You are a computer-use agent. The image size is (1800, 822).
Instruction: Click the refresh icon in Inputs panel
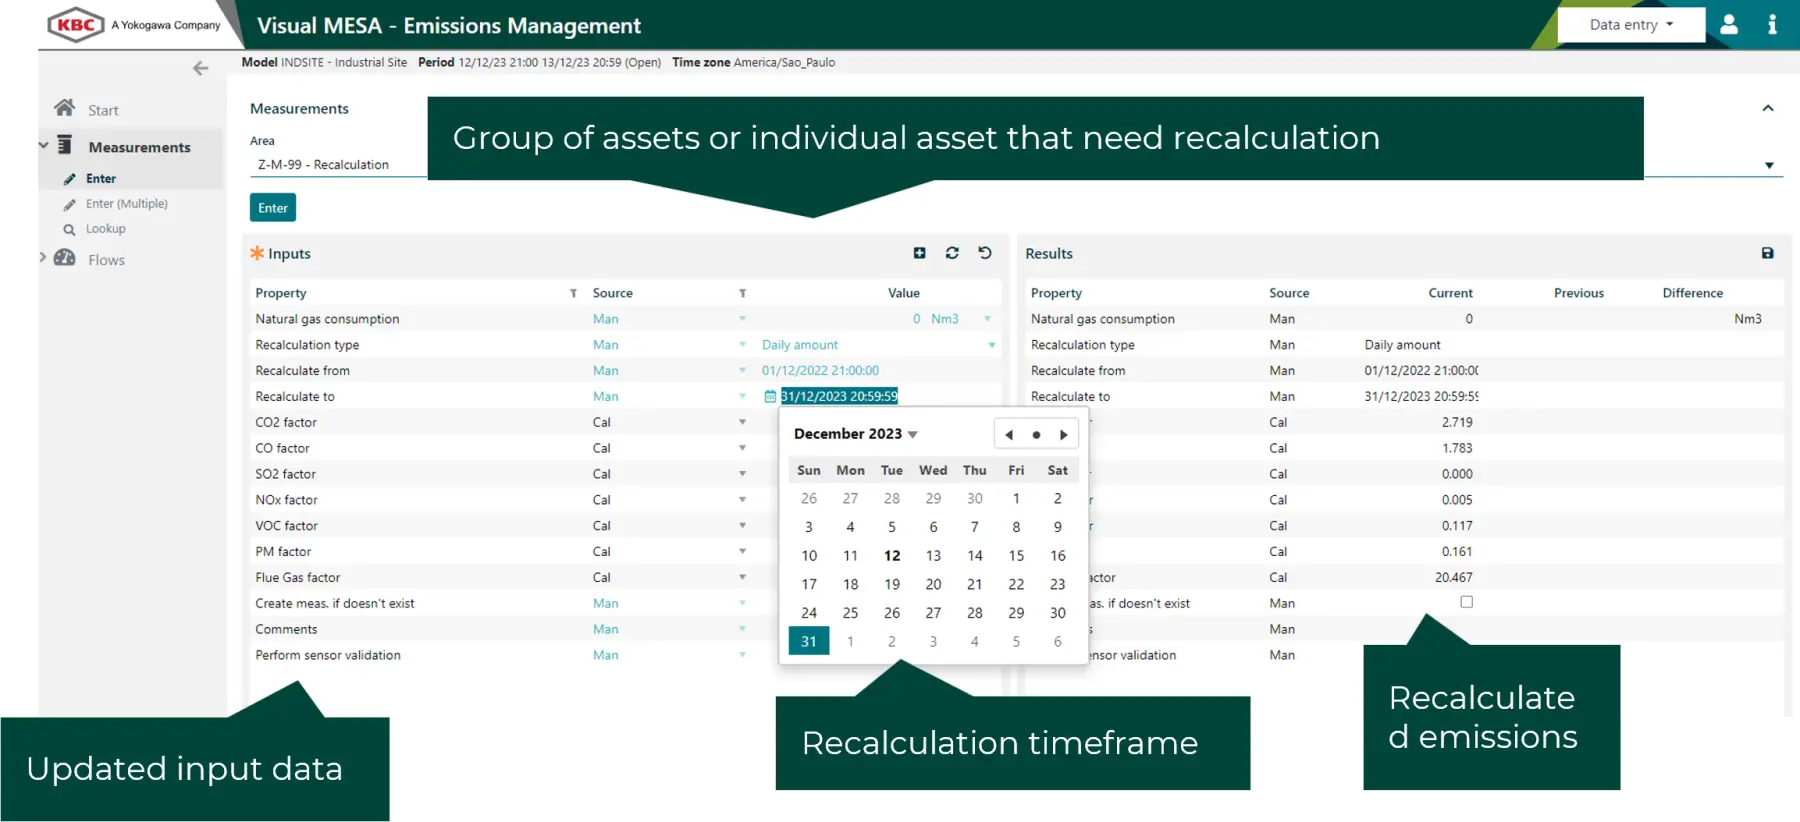(952, 253)
